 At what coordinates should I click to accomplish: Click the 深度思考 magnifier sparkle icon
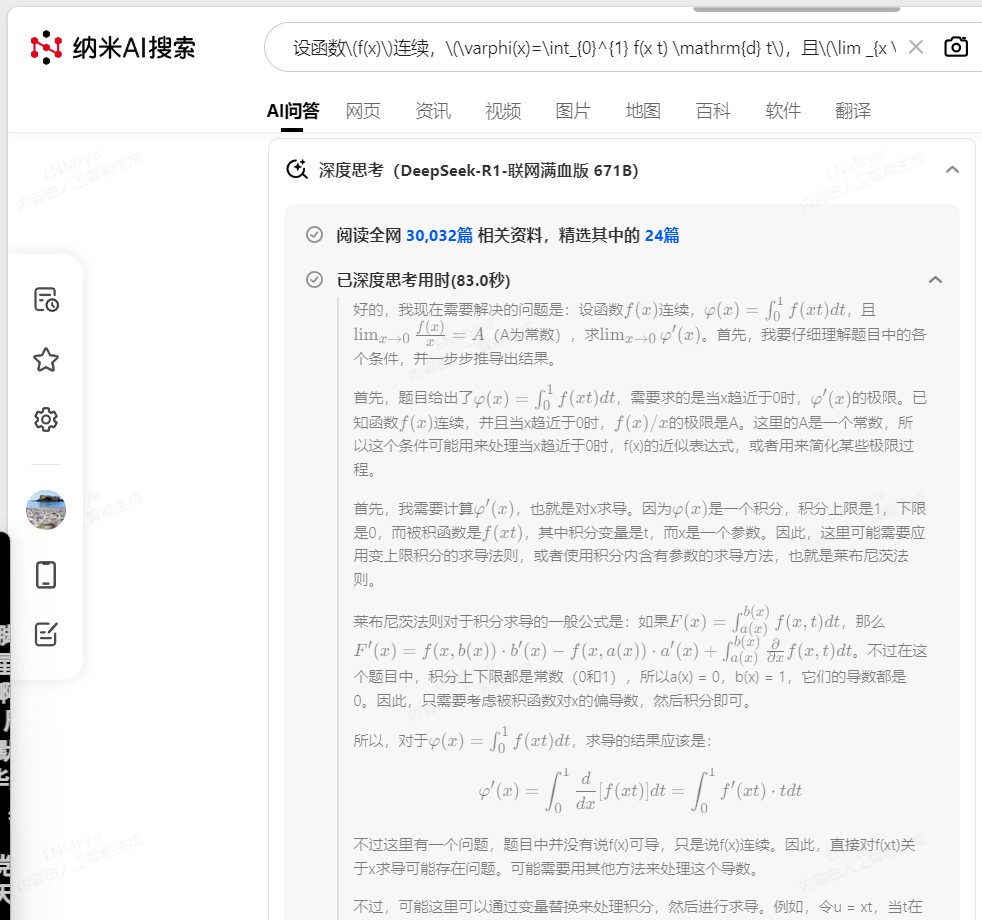[x=297, y=170]
